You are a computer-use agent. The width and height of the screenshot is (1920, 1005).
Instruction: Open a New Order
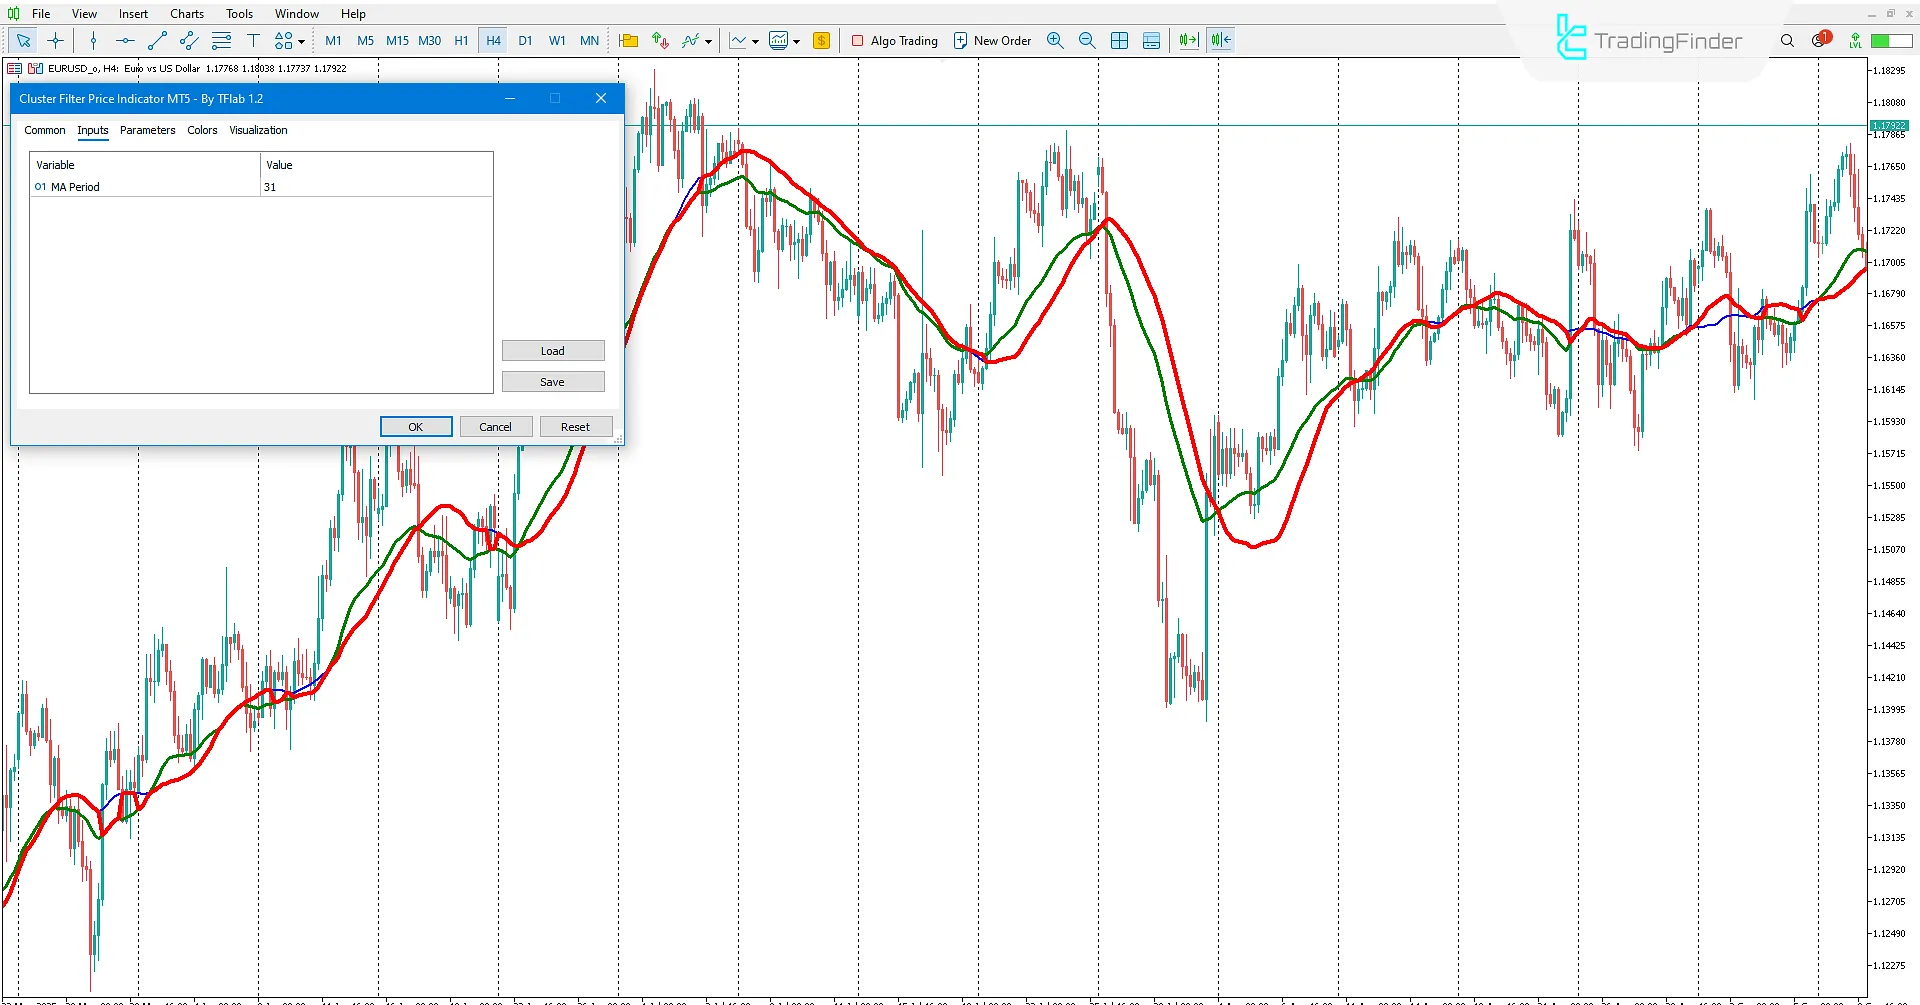pos(992,40)
